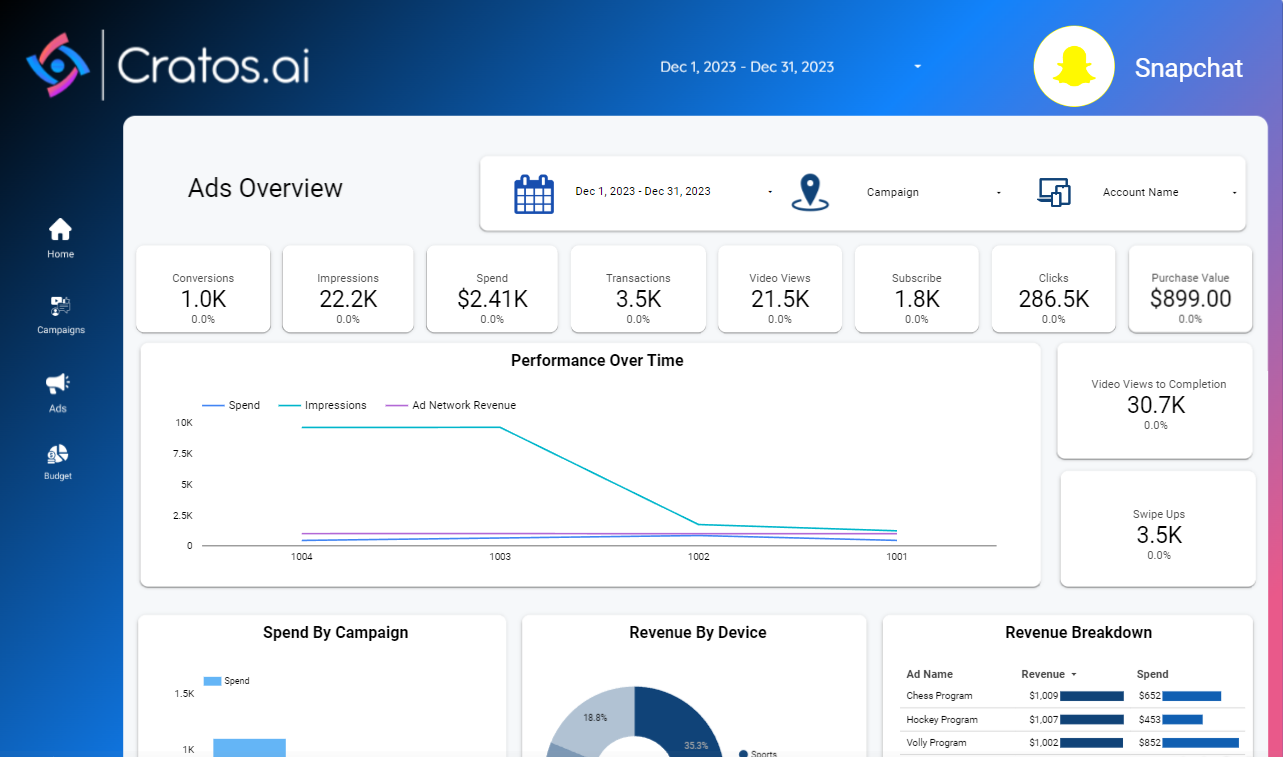1283x757 pixels.
Task: Click the Performance Over Time chart title
Action: (597, 361)
